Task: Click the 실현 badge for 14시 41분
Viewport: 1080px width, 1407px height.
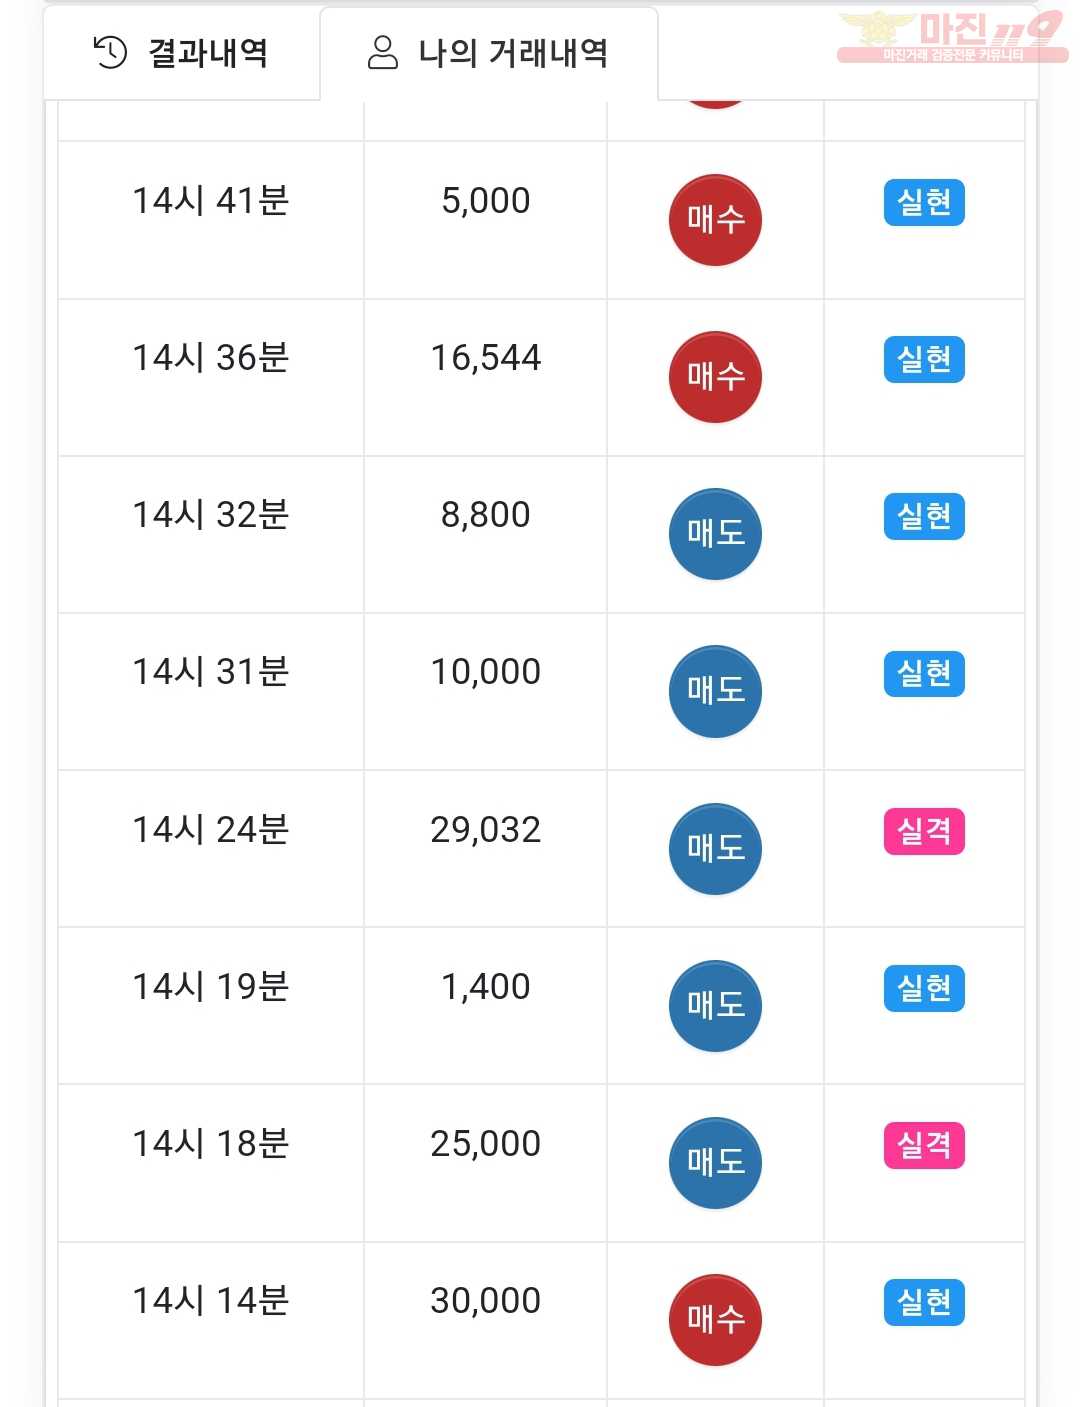Action: pyautogui.click(x=924, y=202)
